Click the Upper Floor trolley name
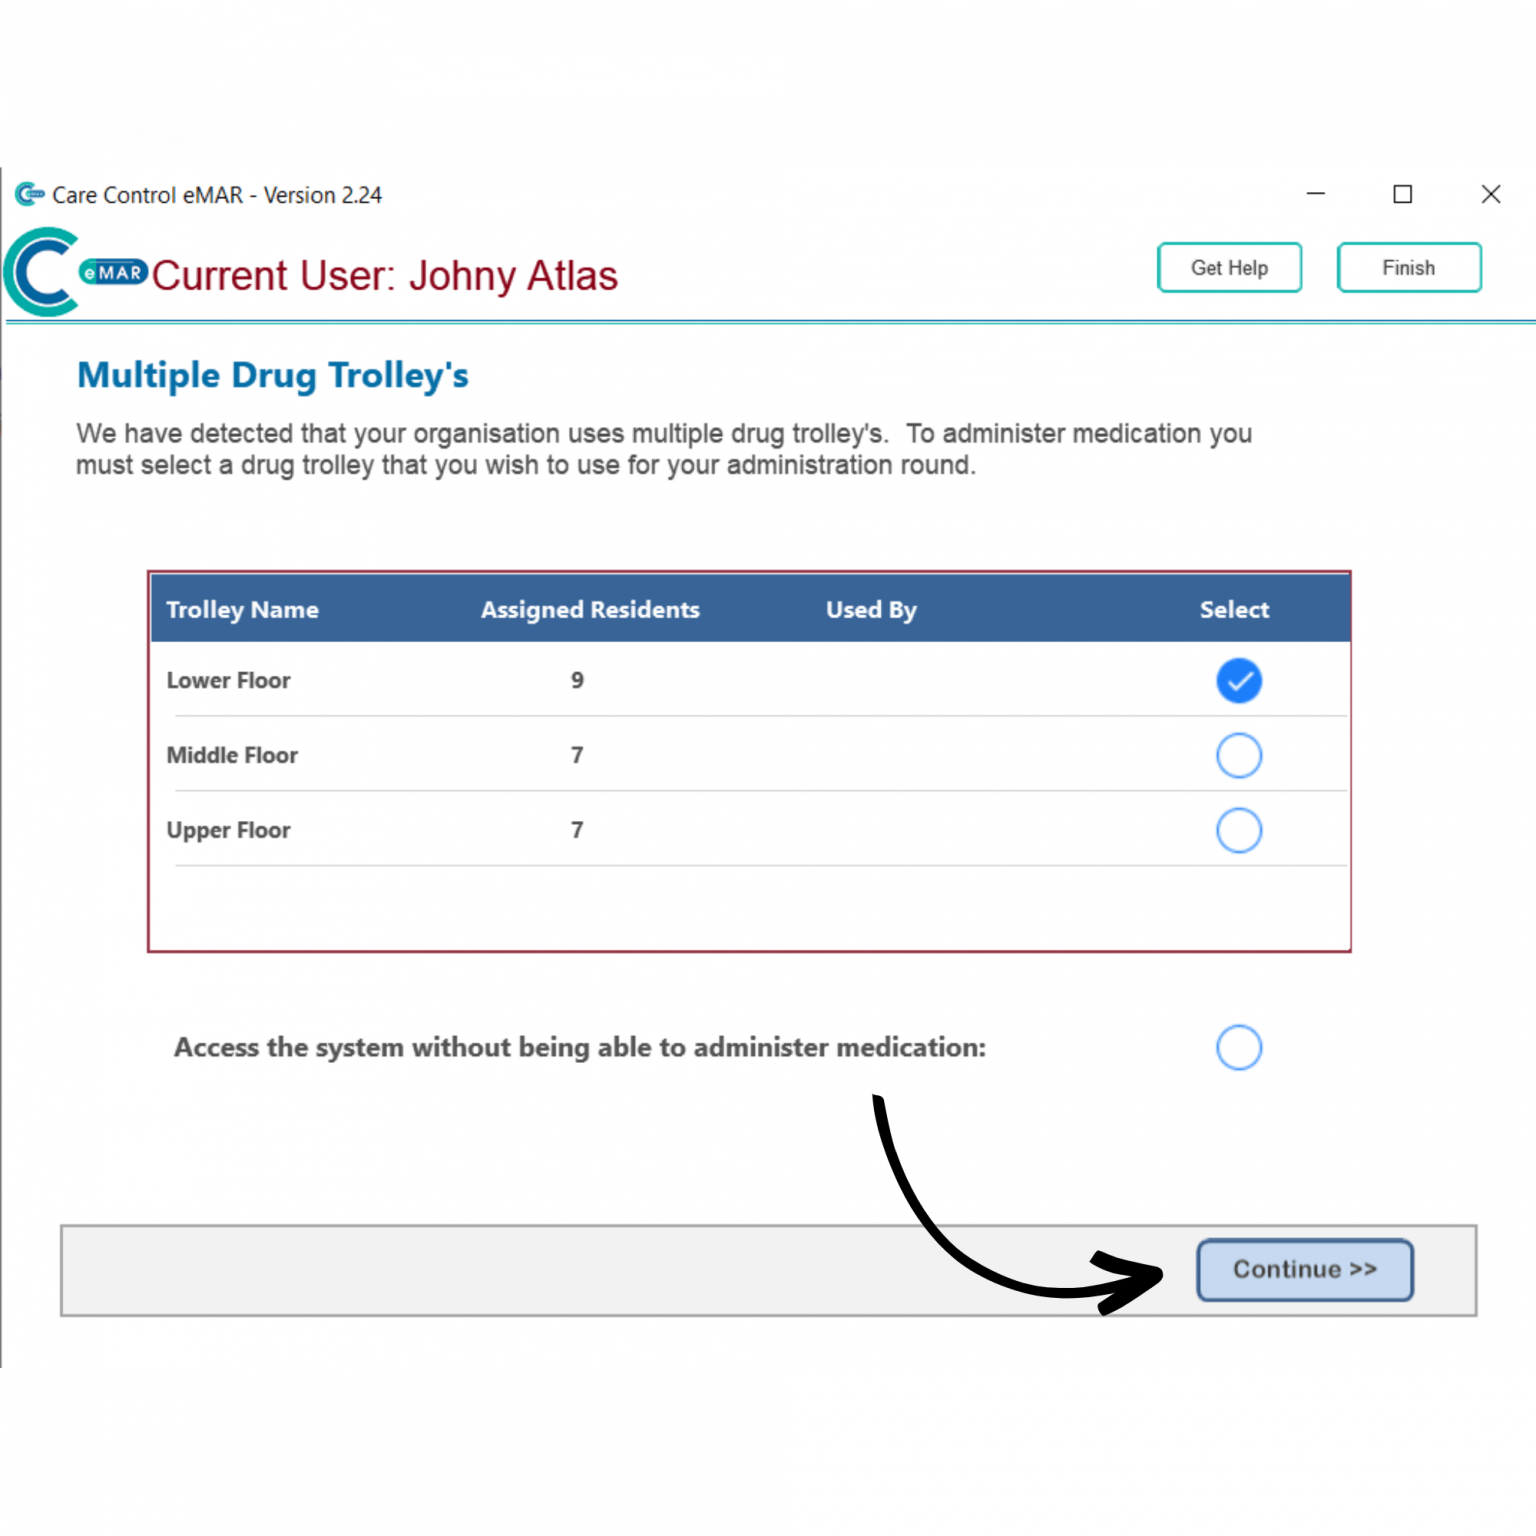The image size is (1536, 1536). tap(228, 831)
